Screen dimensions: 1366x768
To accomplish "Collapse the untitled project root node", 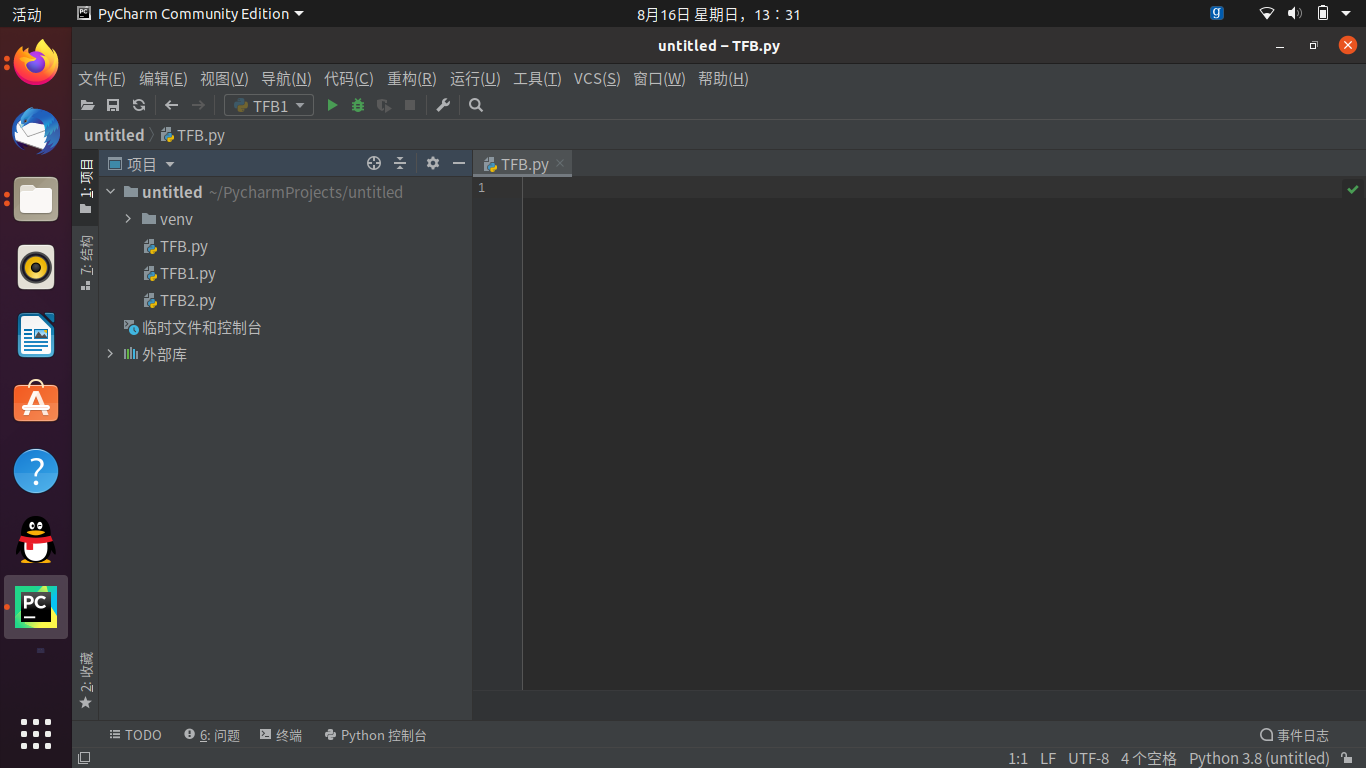I will (x=110, y=192).
